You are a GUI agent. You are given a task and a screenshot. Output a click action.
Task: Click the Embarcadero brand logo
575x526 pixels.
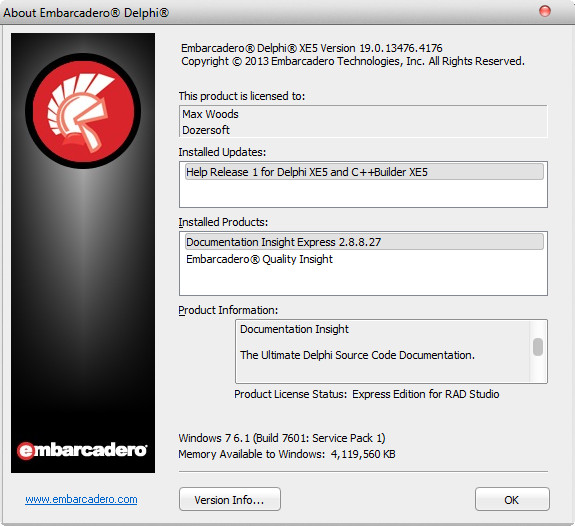point(83,450)
